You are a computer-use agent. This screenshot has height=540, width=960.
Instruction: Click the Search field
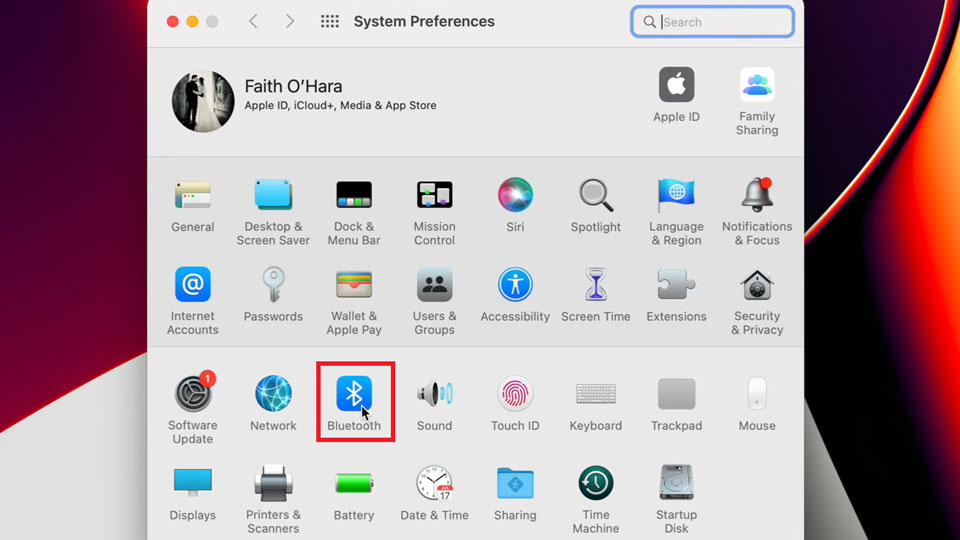pos(713,22)
